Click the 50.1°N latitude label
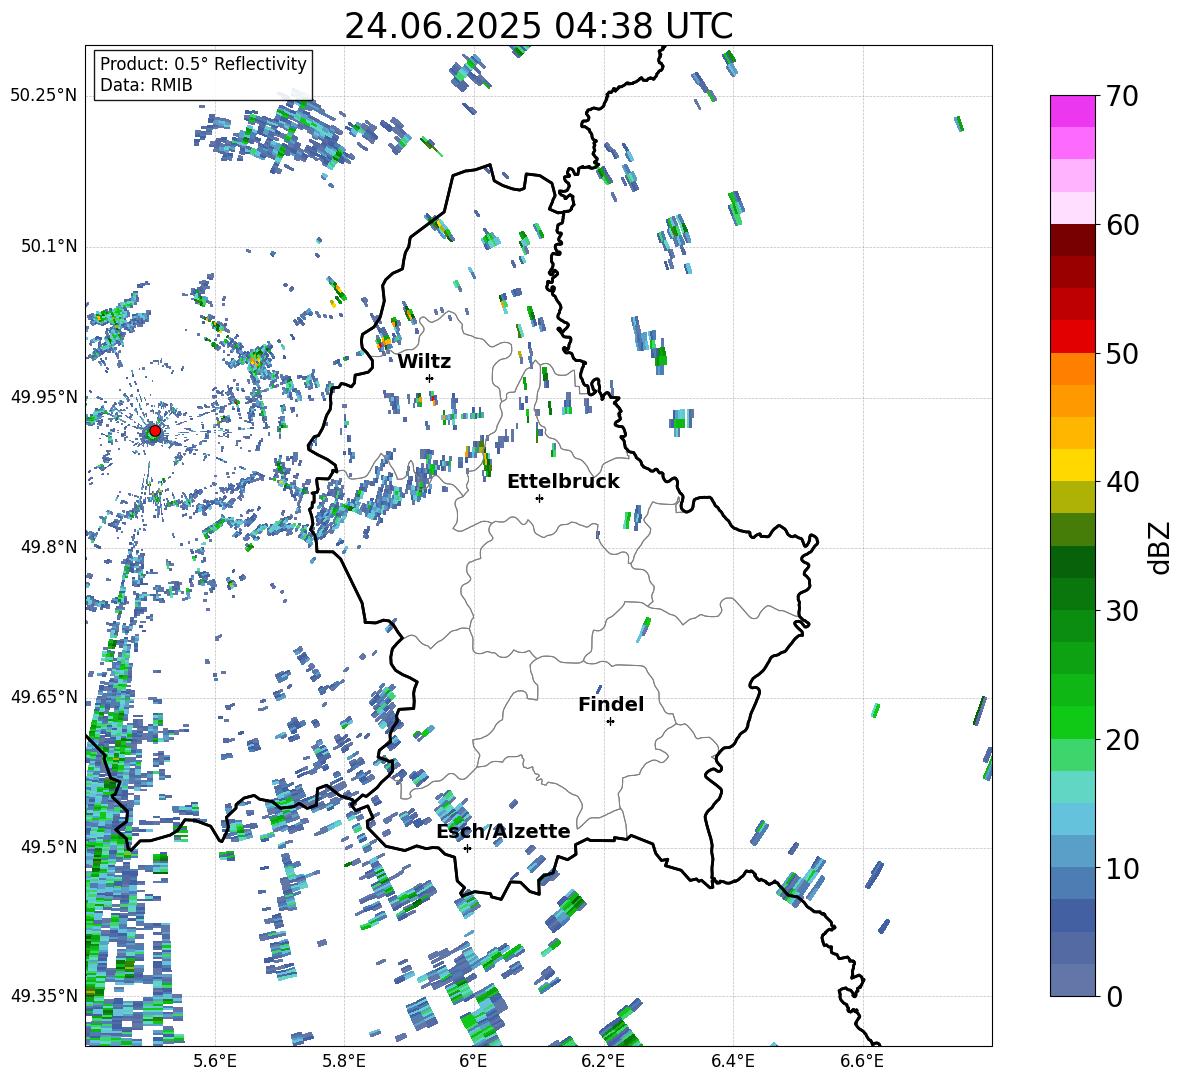The width and height of the screenshot is (1184, 1081). coord(48,246)
